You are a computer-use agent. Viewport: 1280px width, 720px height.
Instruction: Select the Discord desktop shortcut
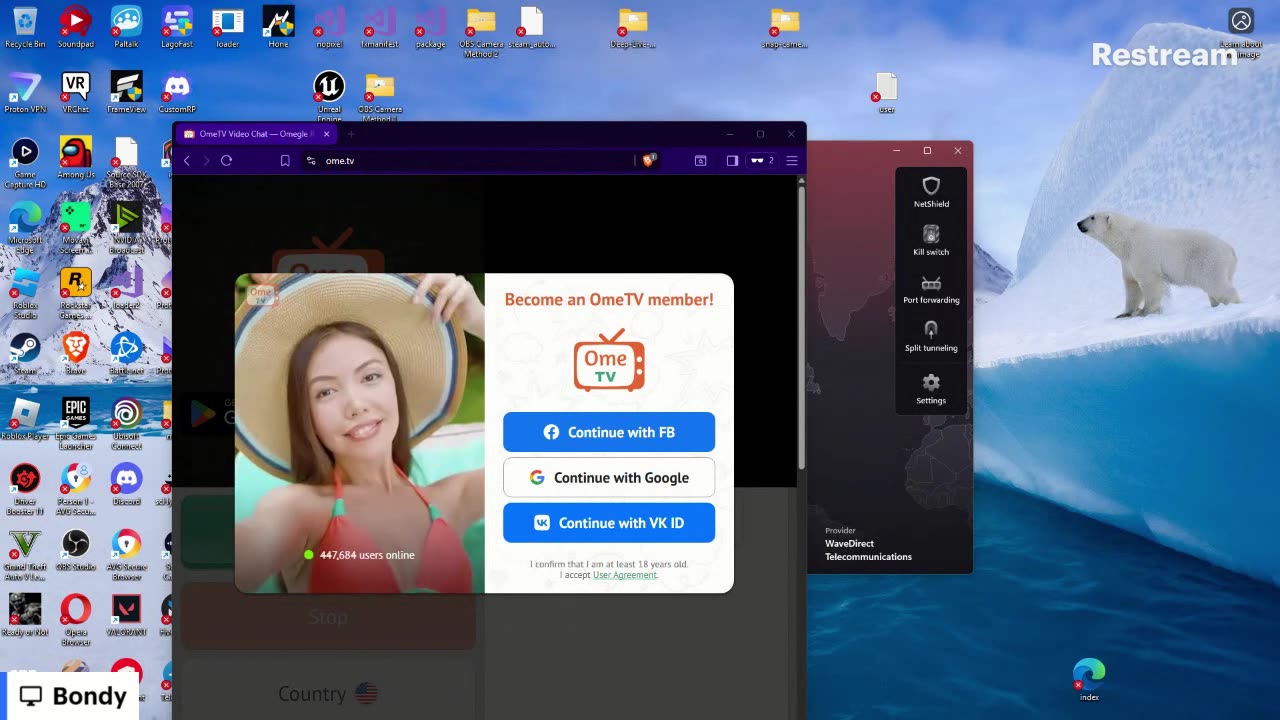pyautogui.click(x=126, y=485)
